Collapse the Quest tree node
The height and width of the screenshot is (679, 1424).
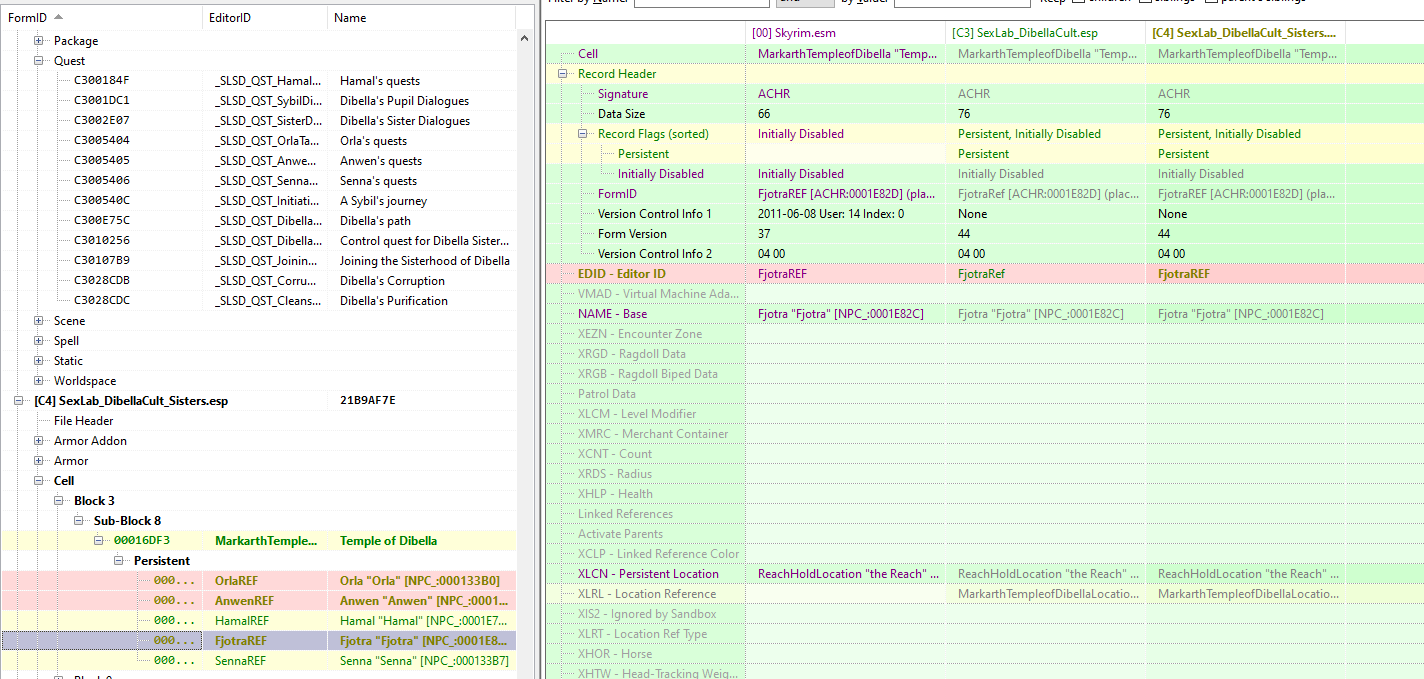tap(39, 61)
